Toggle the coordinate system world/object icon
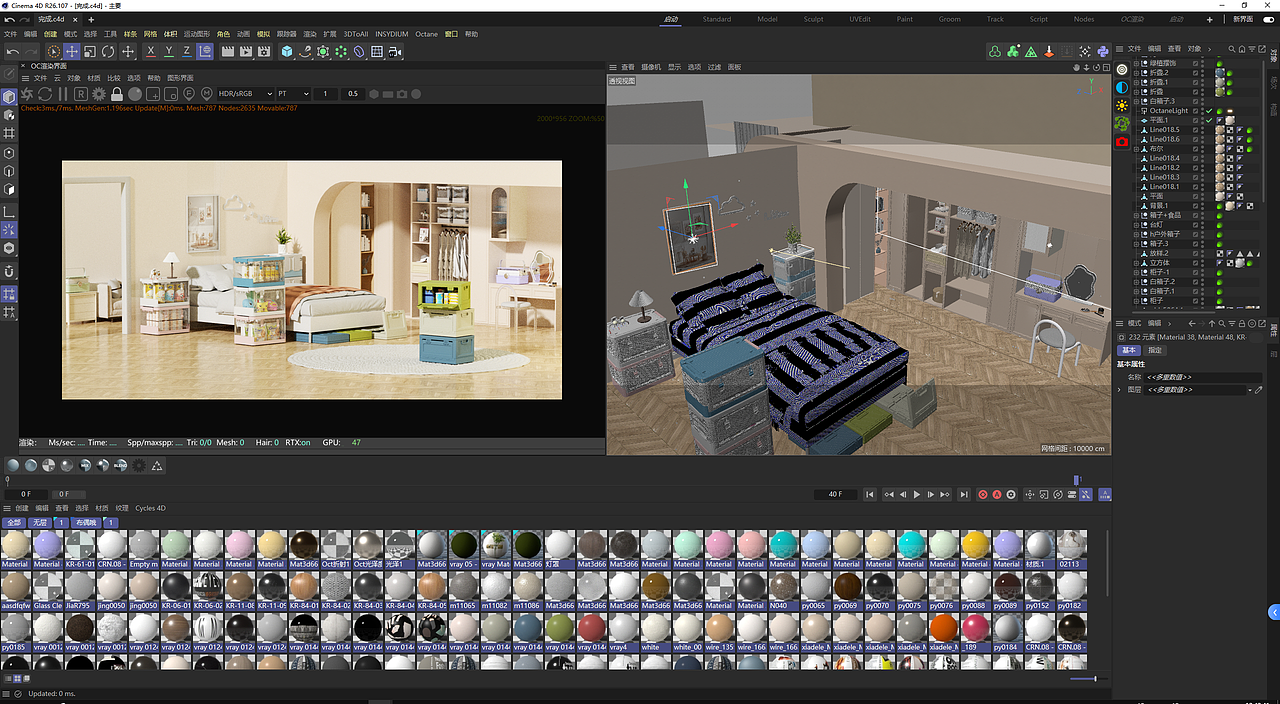Viewport: 1280px width, 704px height. (x=205, y=51)
